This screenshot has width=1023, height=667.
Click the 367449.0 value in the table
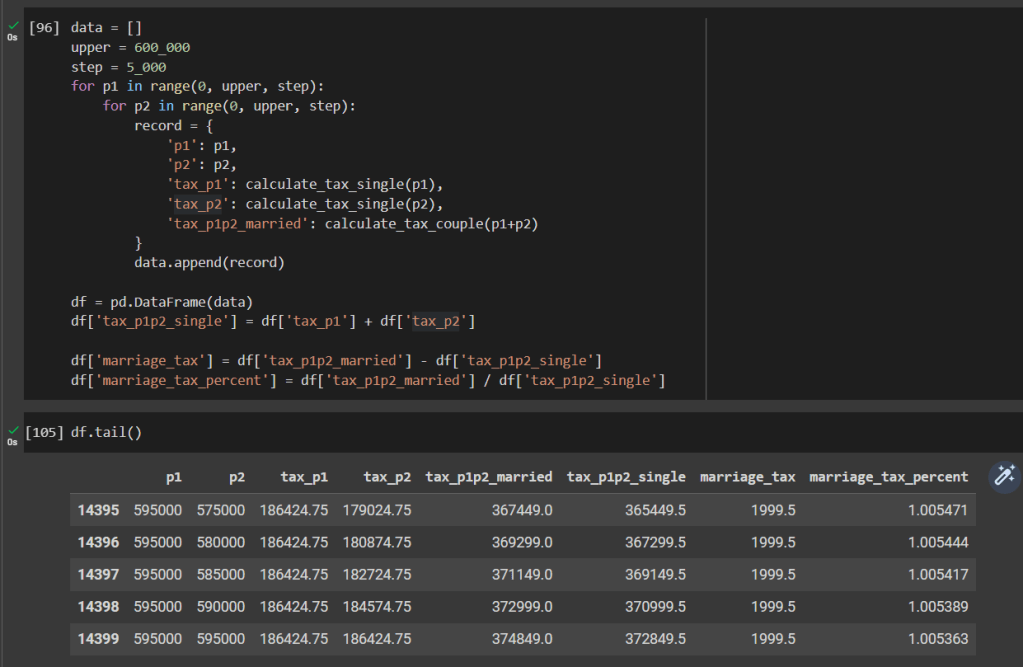pyautogui.click(x=522, y=510)
